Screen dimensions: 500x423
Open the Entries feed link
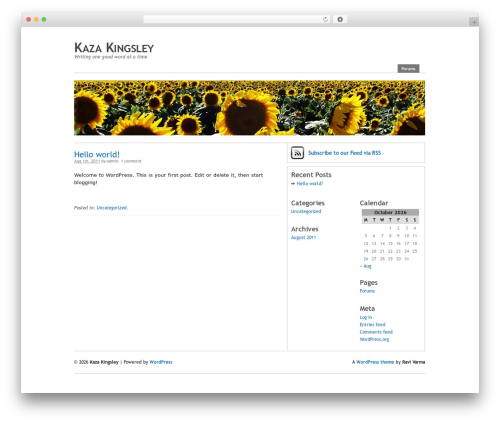372,324
